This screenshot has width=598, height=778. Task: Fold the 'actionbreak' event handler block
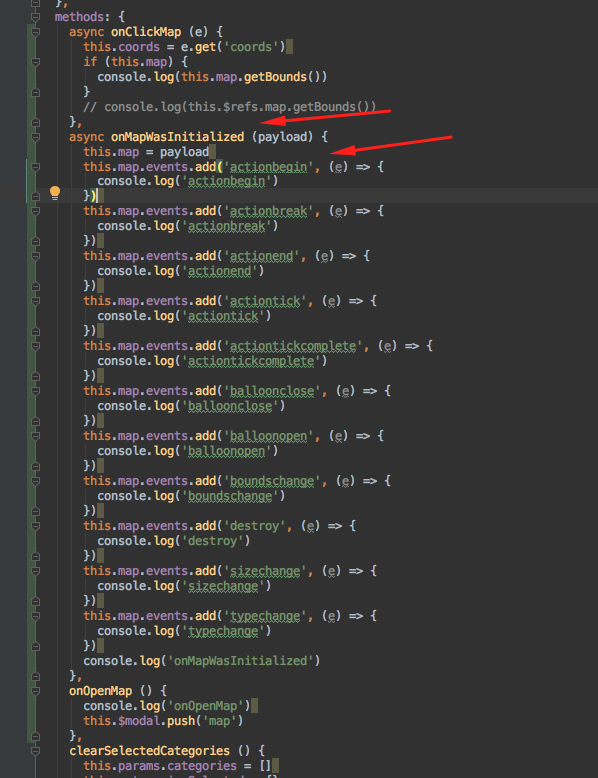click(35, 211)
